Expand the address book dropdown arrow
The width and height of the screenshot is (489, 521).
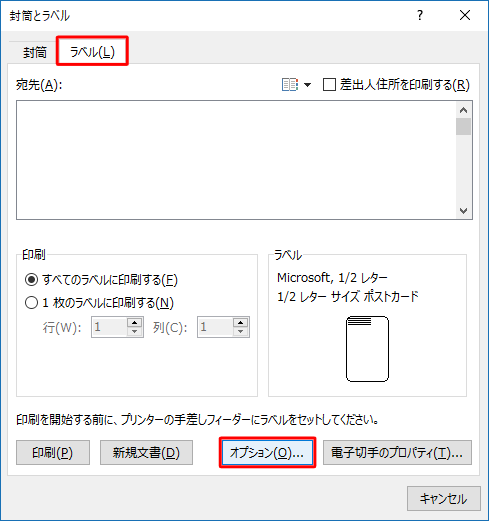click(307, 85)
